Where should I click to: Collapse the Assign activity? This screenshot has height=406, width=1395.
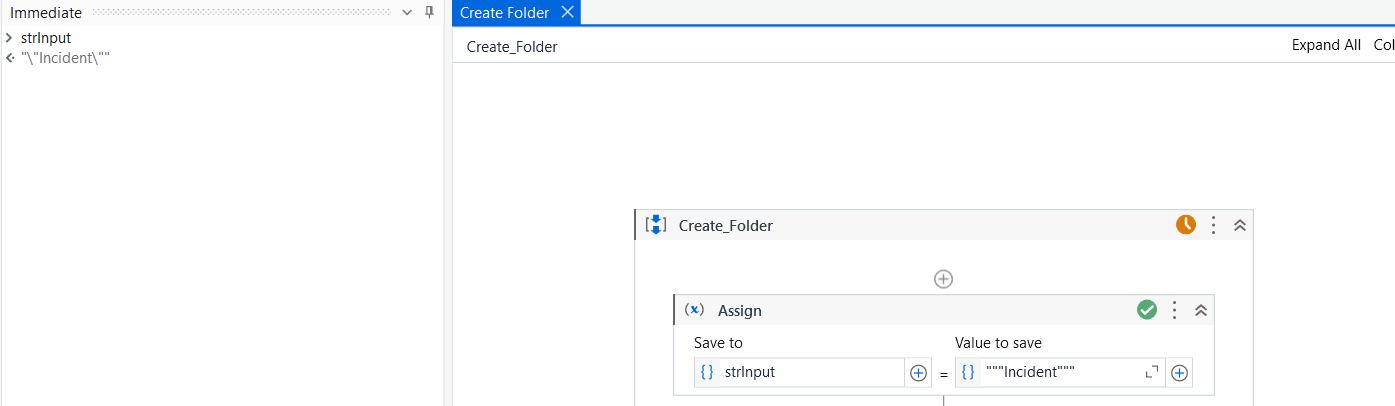pyautogui.click(x=1202, y=310)
